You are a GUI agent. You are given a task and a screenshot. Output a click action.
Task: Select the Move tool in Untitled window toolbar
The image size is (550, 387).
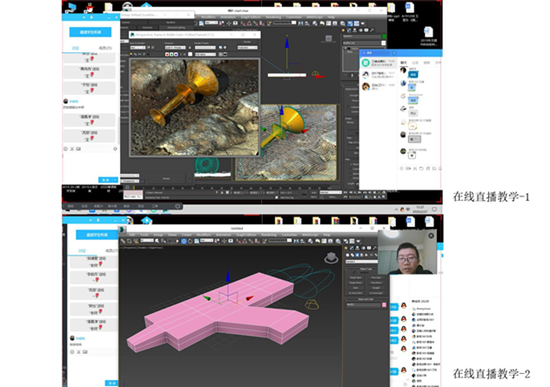coord(184,241)
